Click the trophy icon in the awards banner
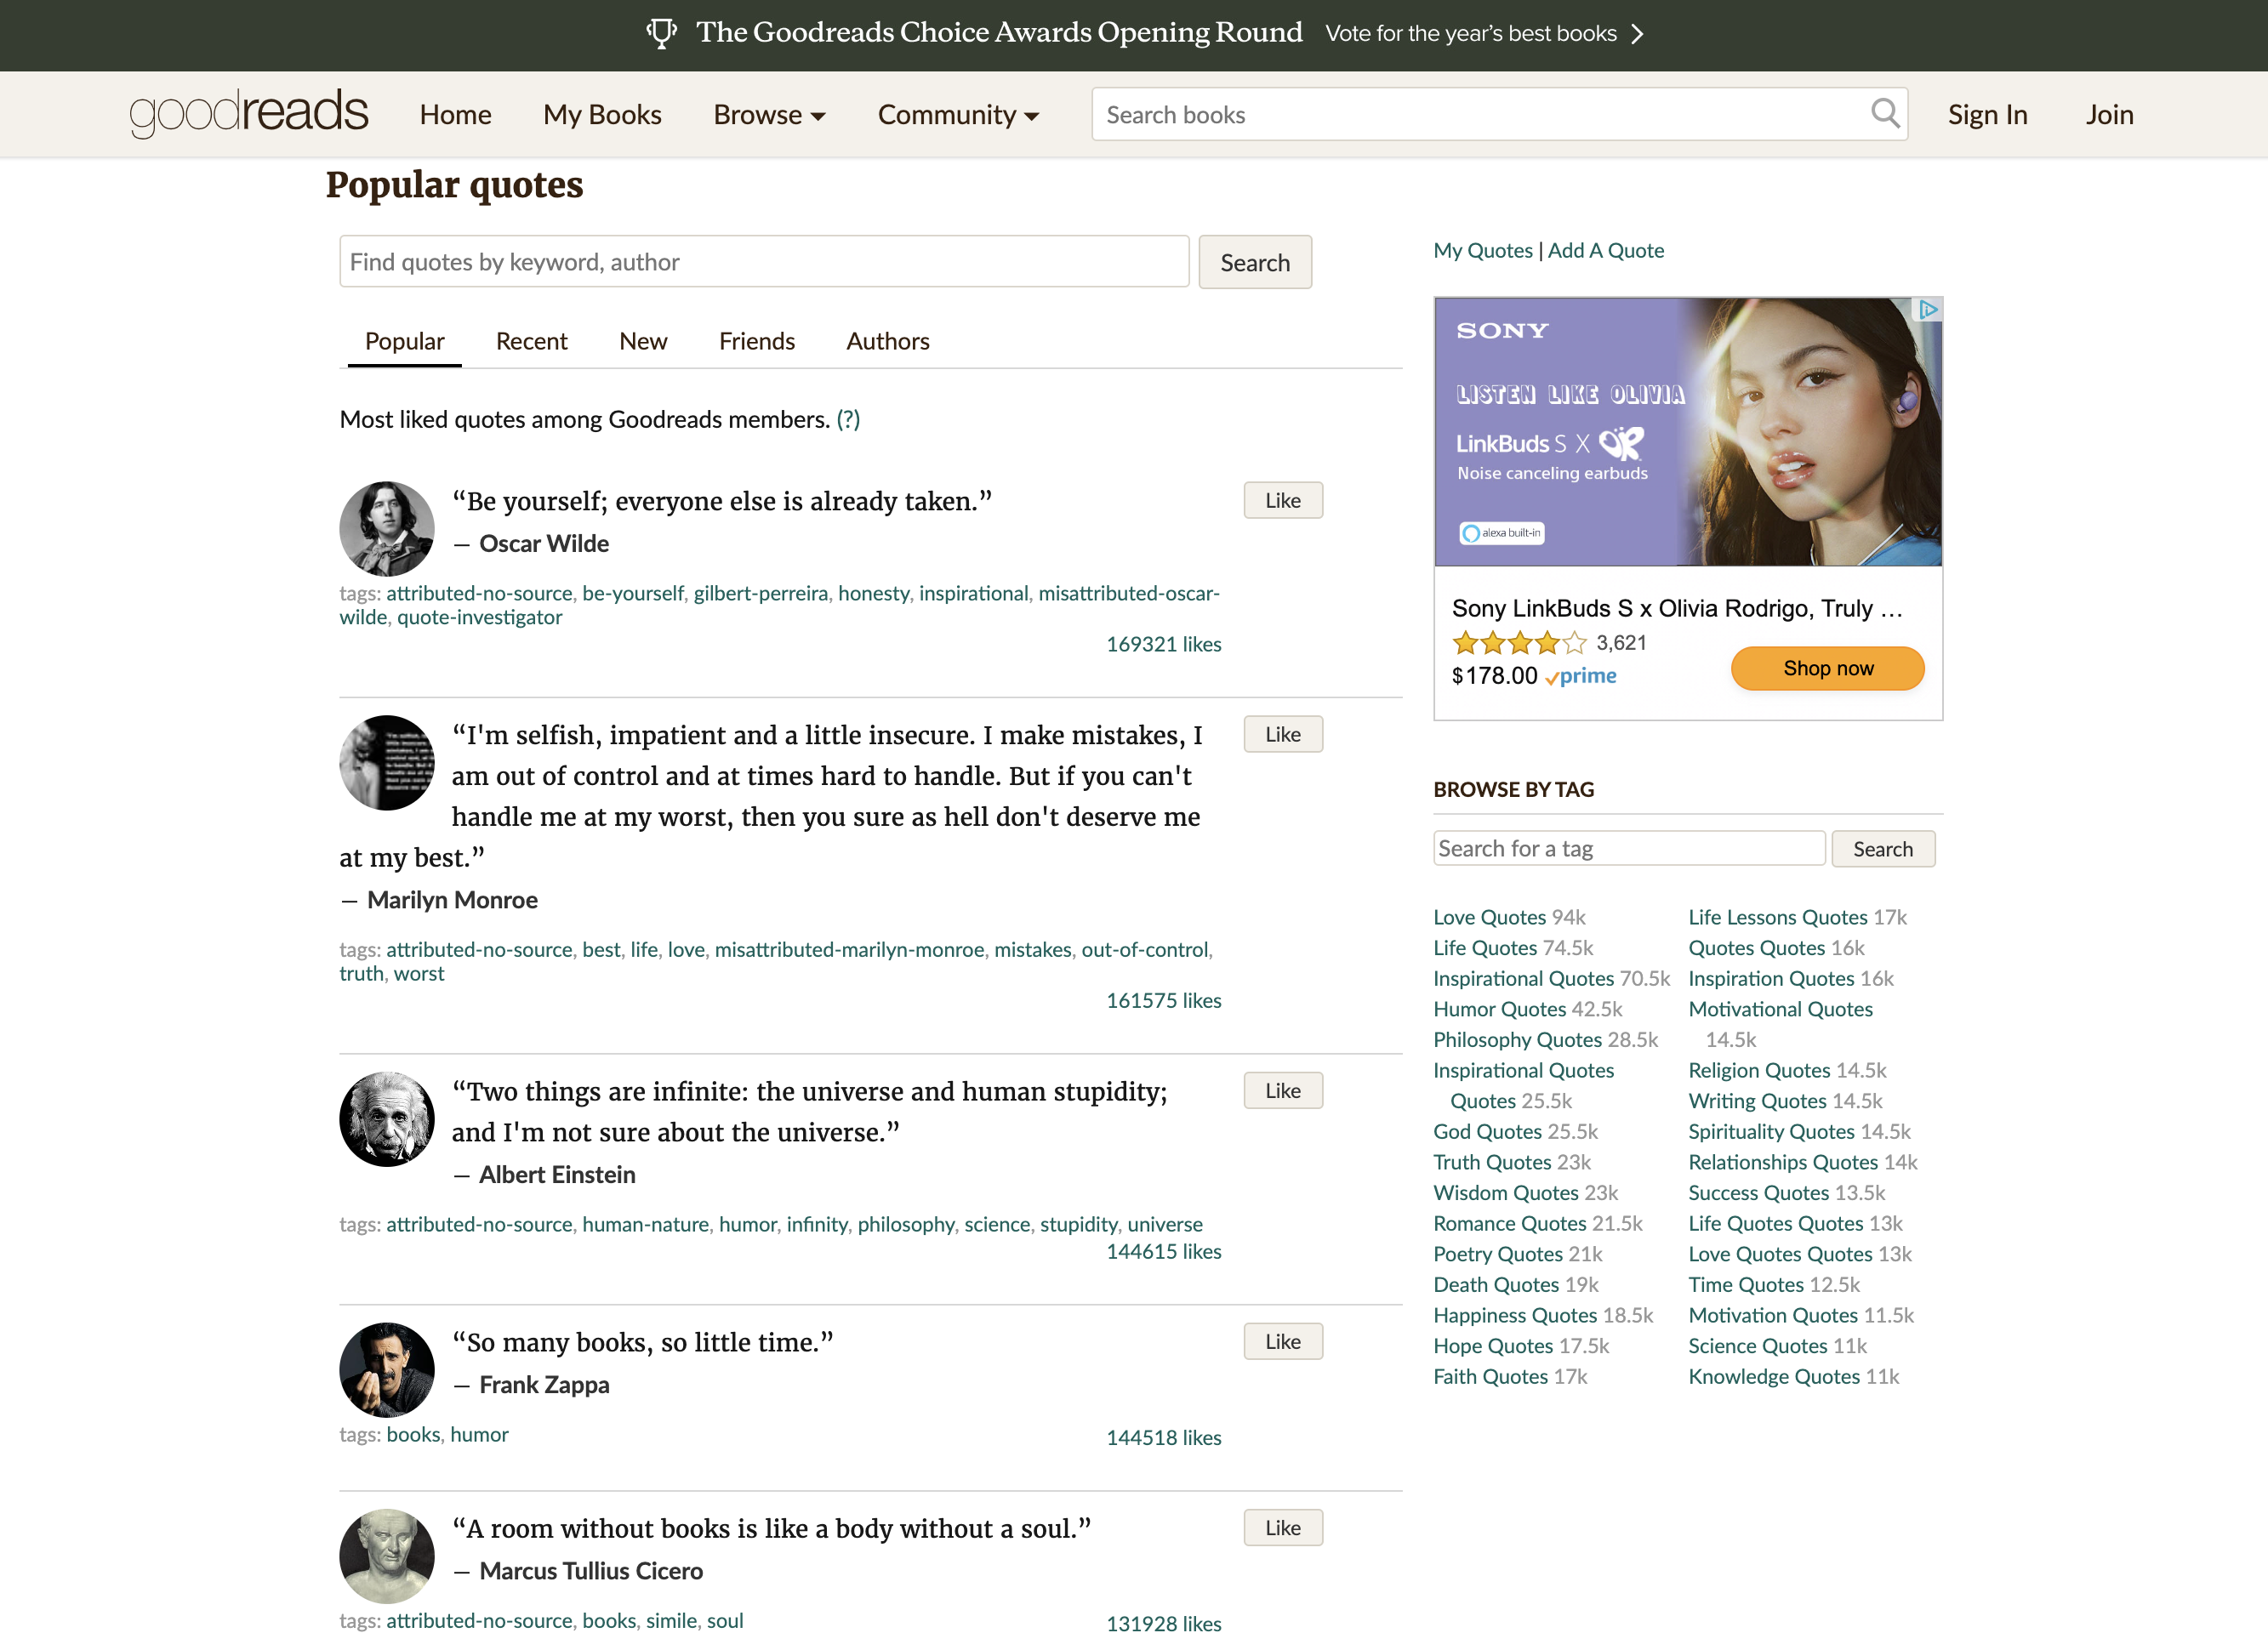The width and height of the screenshot is (2268, 1633). (663, 33)
